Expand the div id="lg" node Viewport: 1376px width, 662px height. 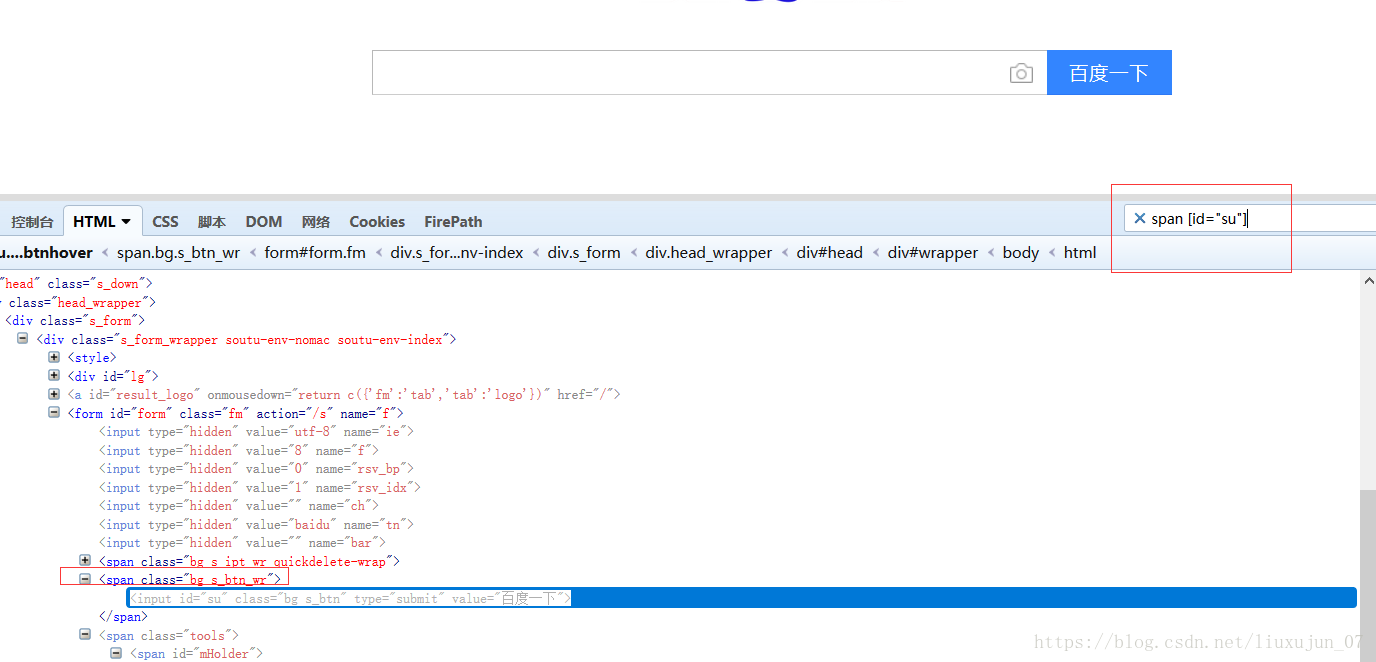[x=54, y=375]
